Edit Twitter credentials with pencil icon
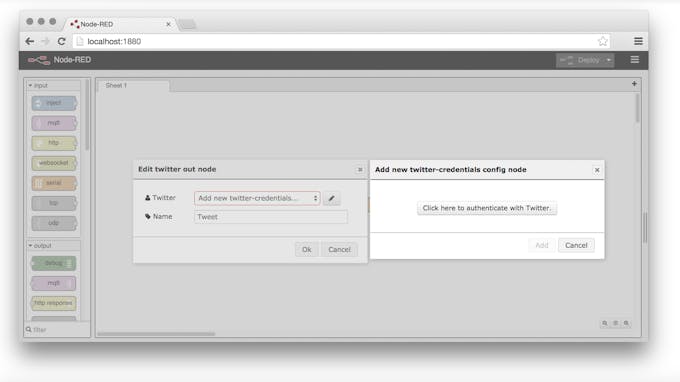 (332, 198)
